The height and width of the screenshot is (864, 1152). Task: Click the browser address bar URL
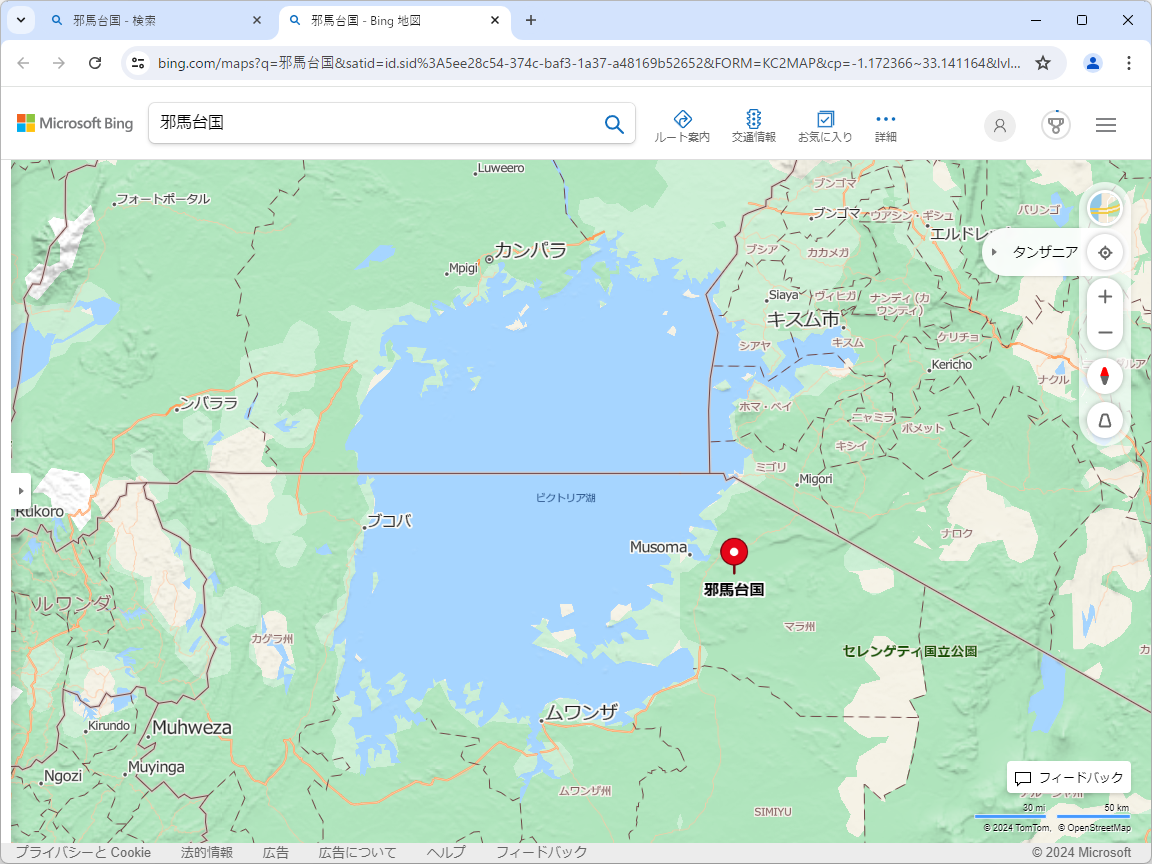pos(588,63)
